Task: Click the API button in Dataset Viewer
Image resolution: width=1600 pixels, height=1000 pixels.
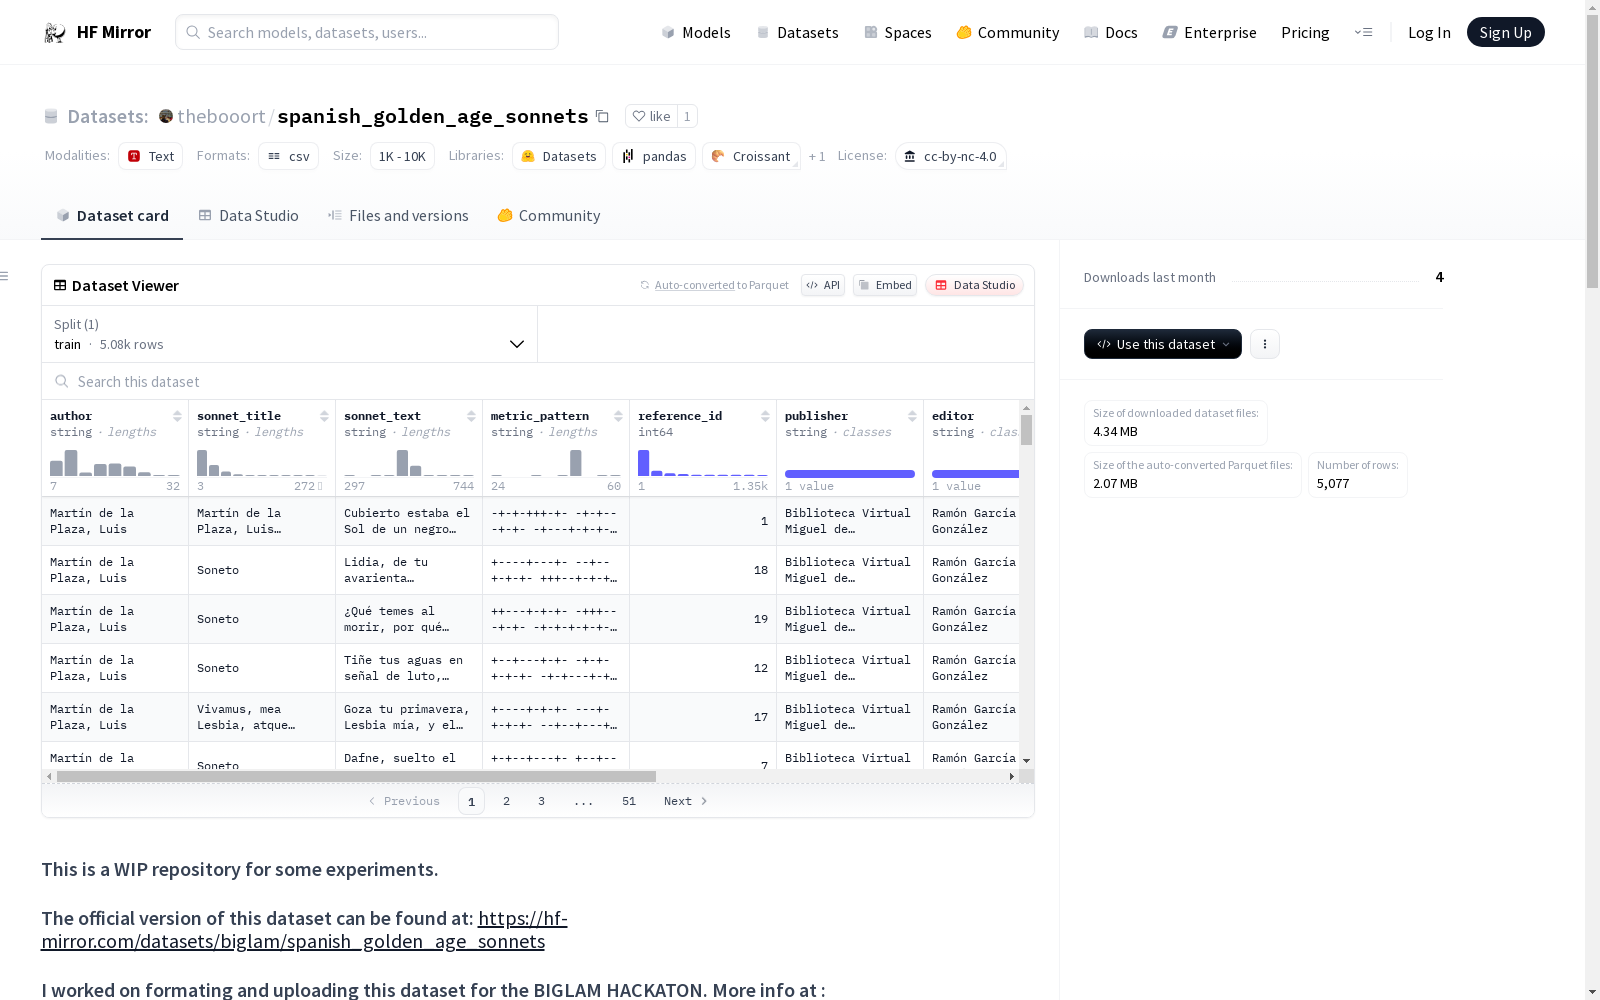Action: (823, 285)
